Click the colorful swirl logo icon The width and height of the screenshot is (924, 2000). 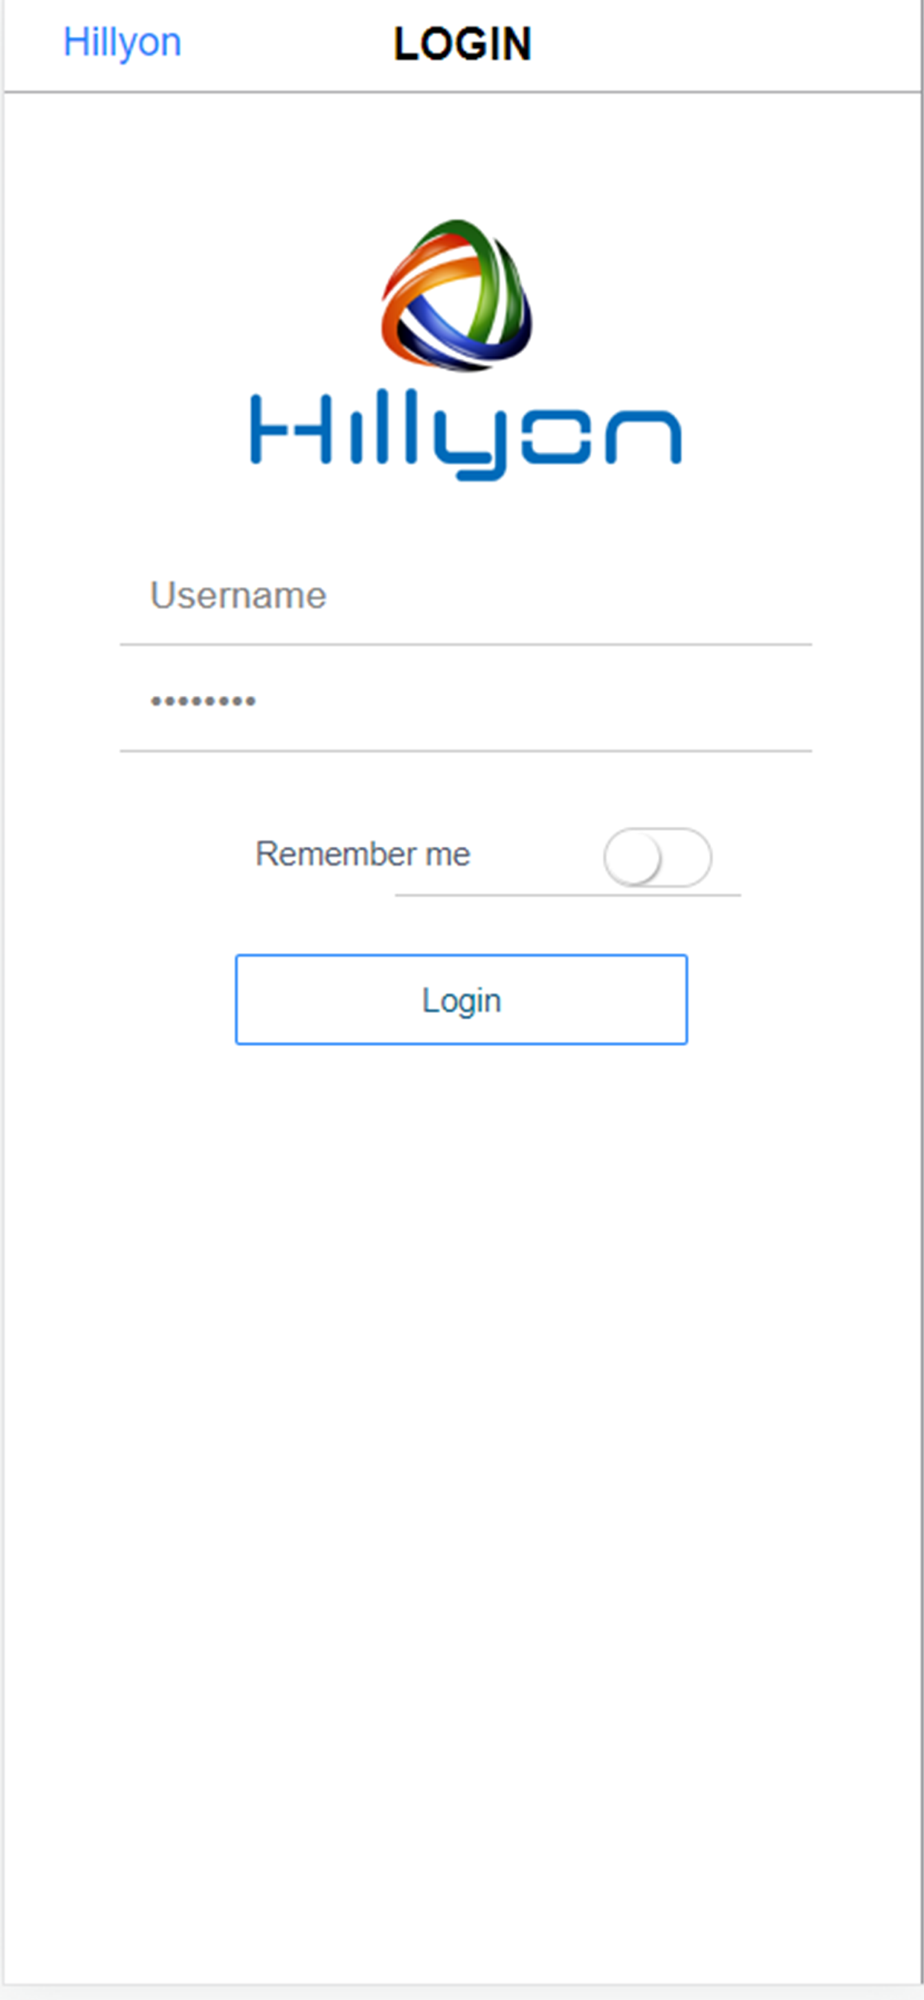[x=456, y=296]
